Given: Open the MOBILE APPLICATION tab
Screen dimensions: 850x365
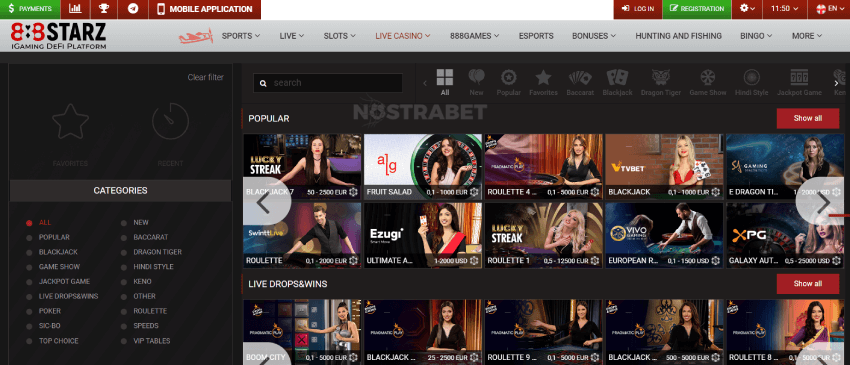Looking at the screenshot, I should coord(204,9).
